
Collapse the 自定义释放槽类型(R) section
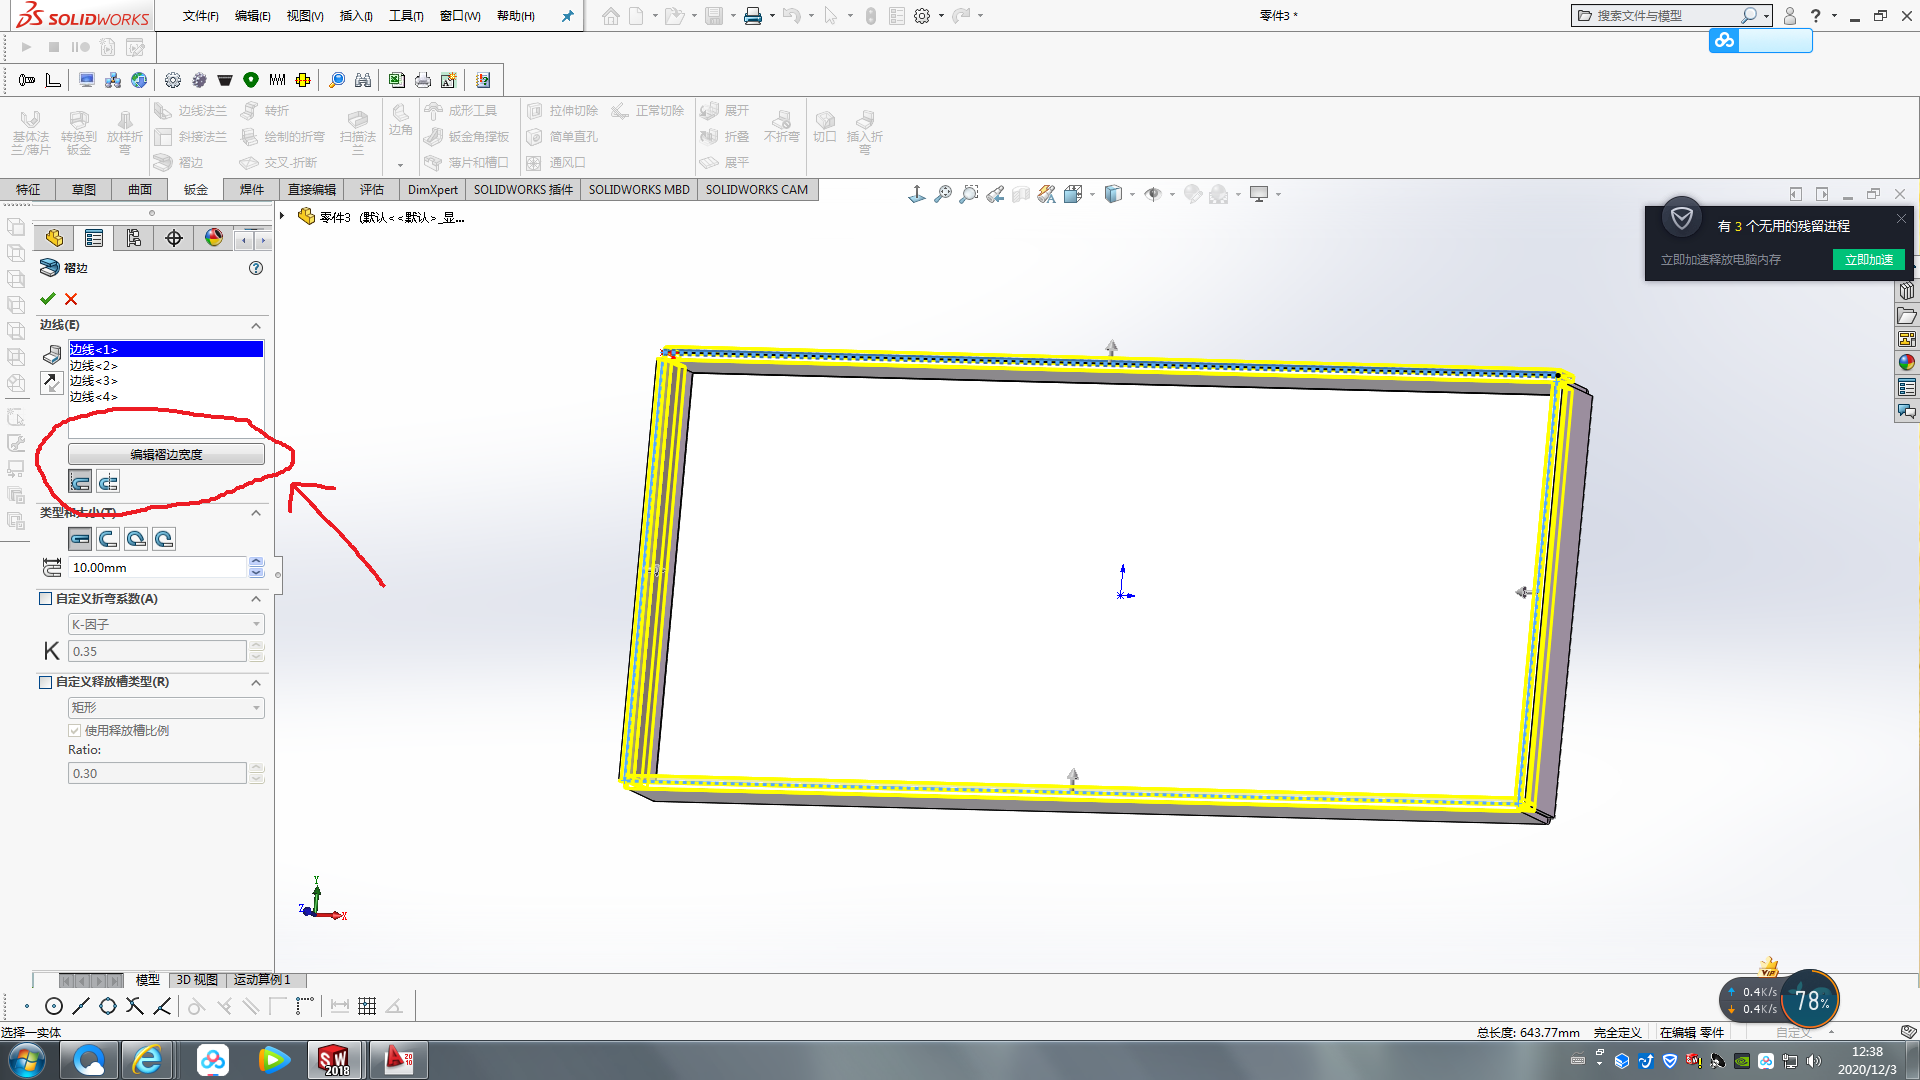pos(256,682)
